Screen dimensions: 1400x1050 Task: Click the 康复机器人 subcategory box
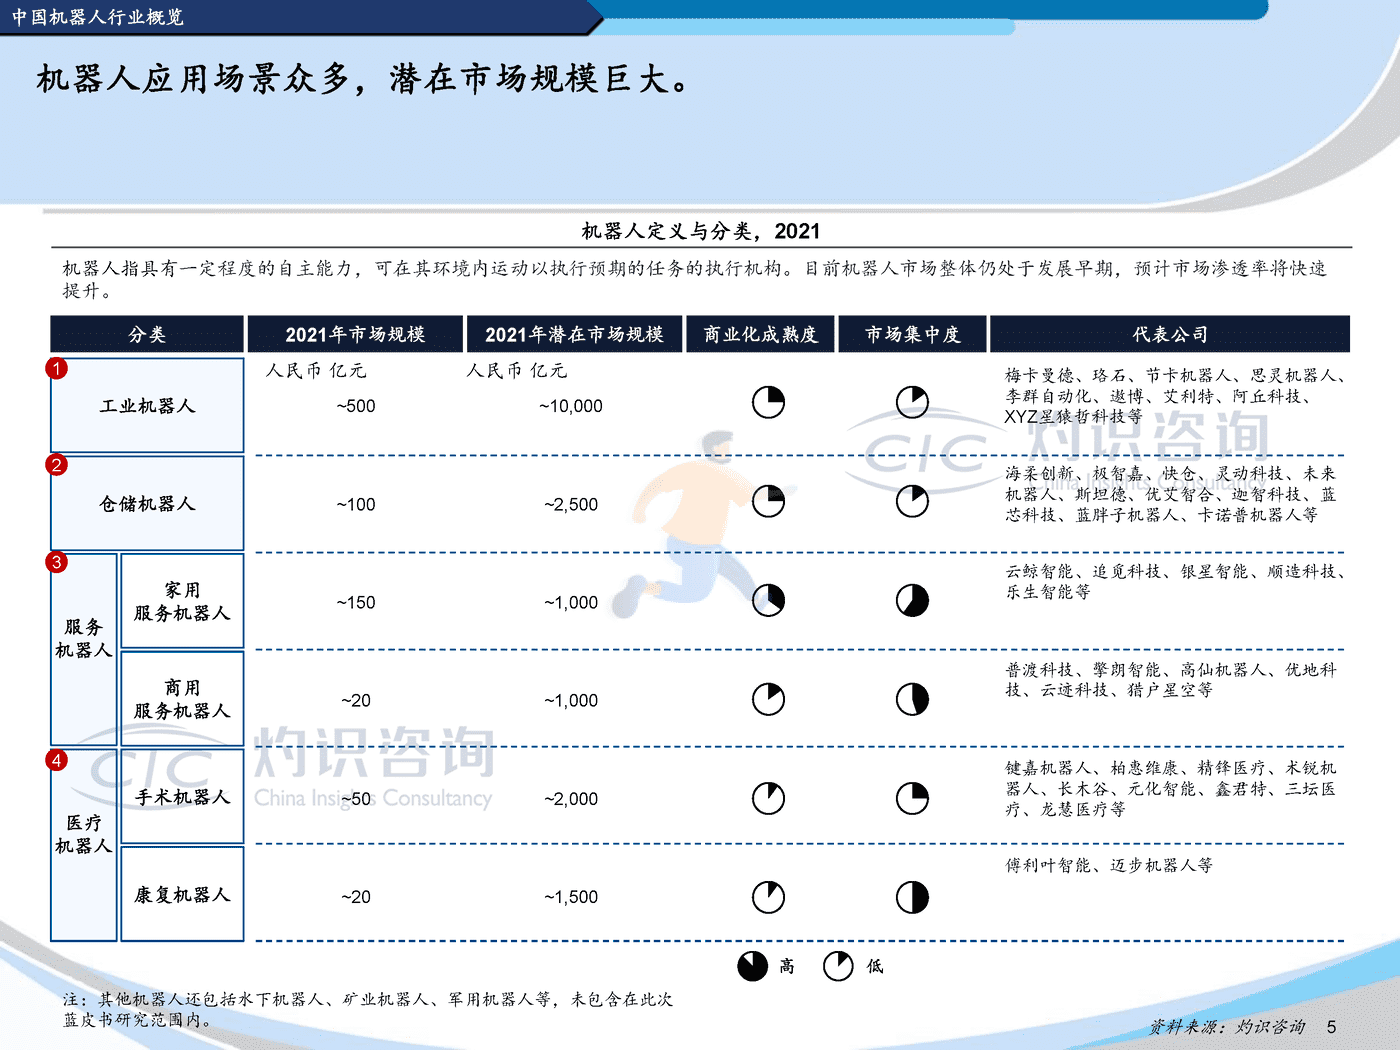pyautogui.click(x=182, y=894)
